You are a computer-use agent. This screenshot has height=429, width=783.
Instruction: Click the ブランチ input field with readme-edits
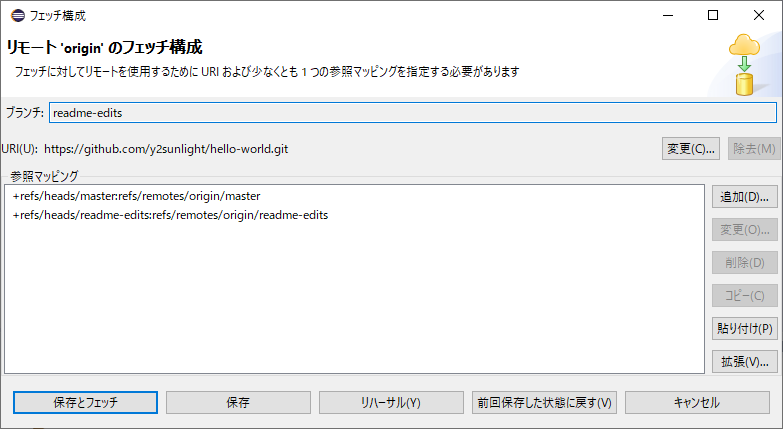coord(412,113)
